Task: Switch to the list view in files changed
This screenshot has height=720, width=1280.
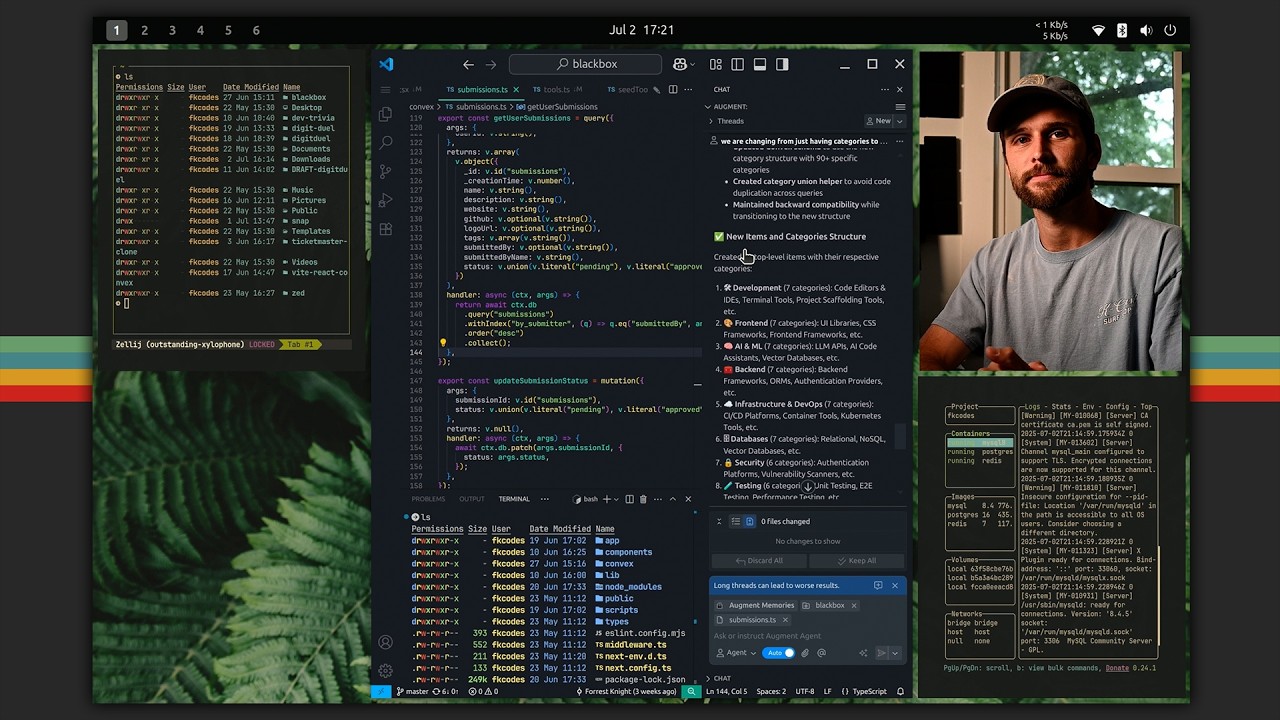Action: point(735,521)
